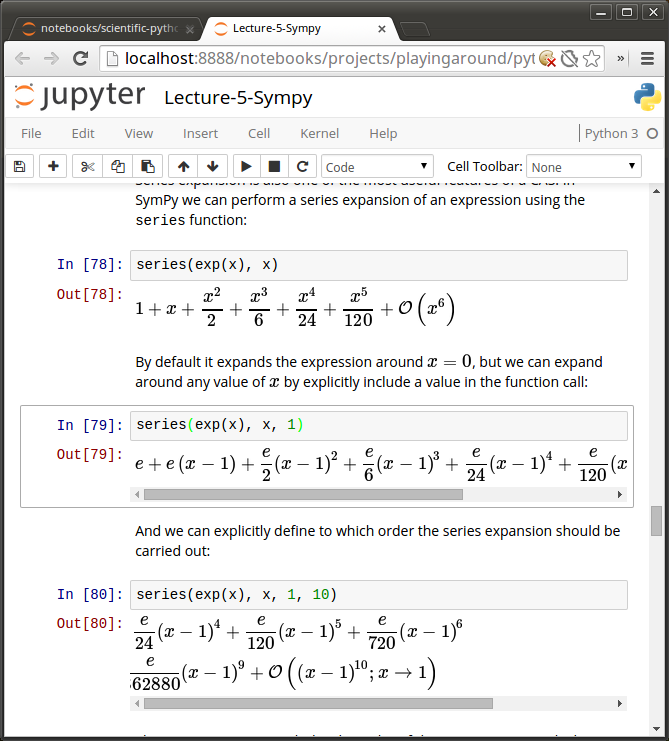
Task: Click left arrow of Out[79] scrollbar
Action: pyautogui.click(x=137, y=494)
